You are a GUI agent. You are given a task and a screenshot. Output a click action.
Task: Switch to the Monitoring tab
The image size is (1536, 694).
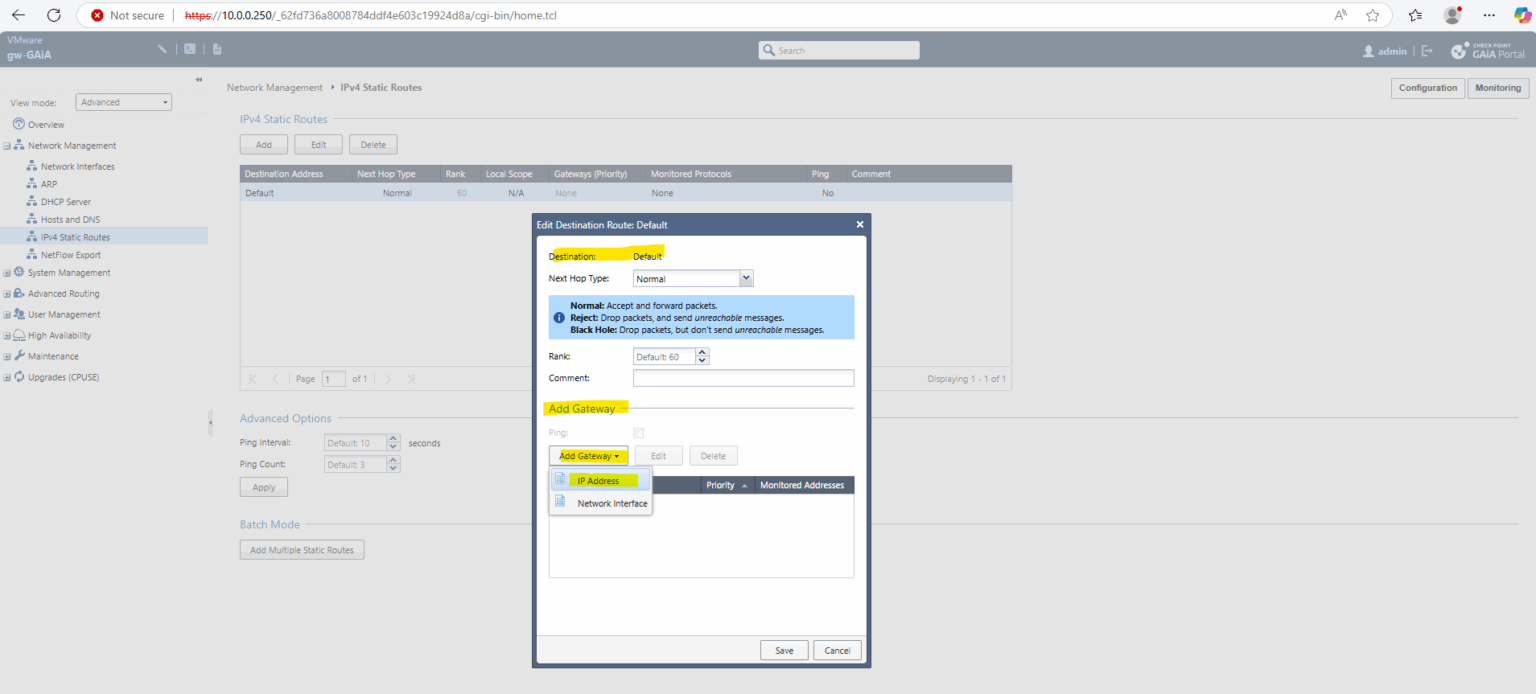(1497, 87)
